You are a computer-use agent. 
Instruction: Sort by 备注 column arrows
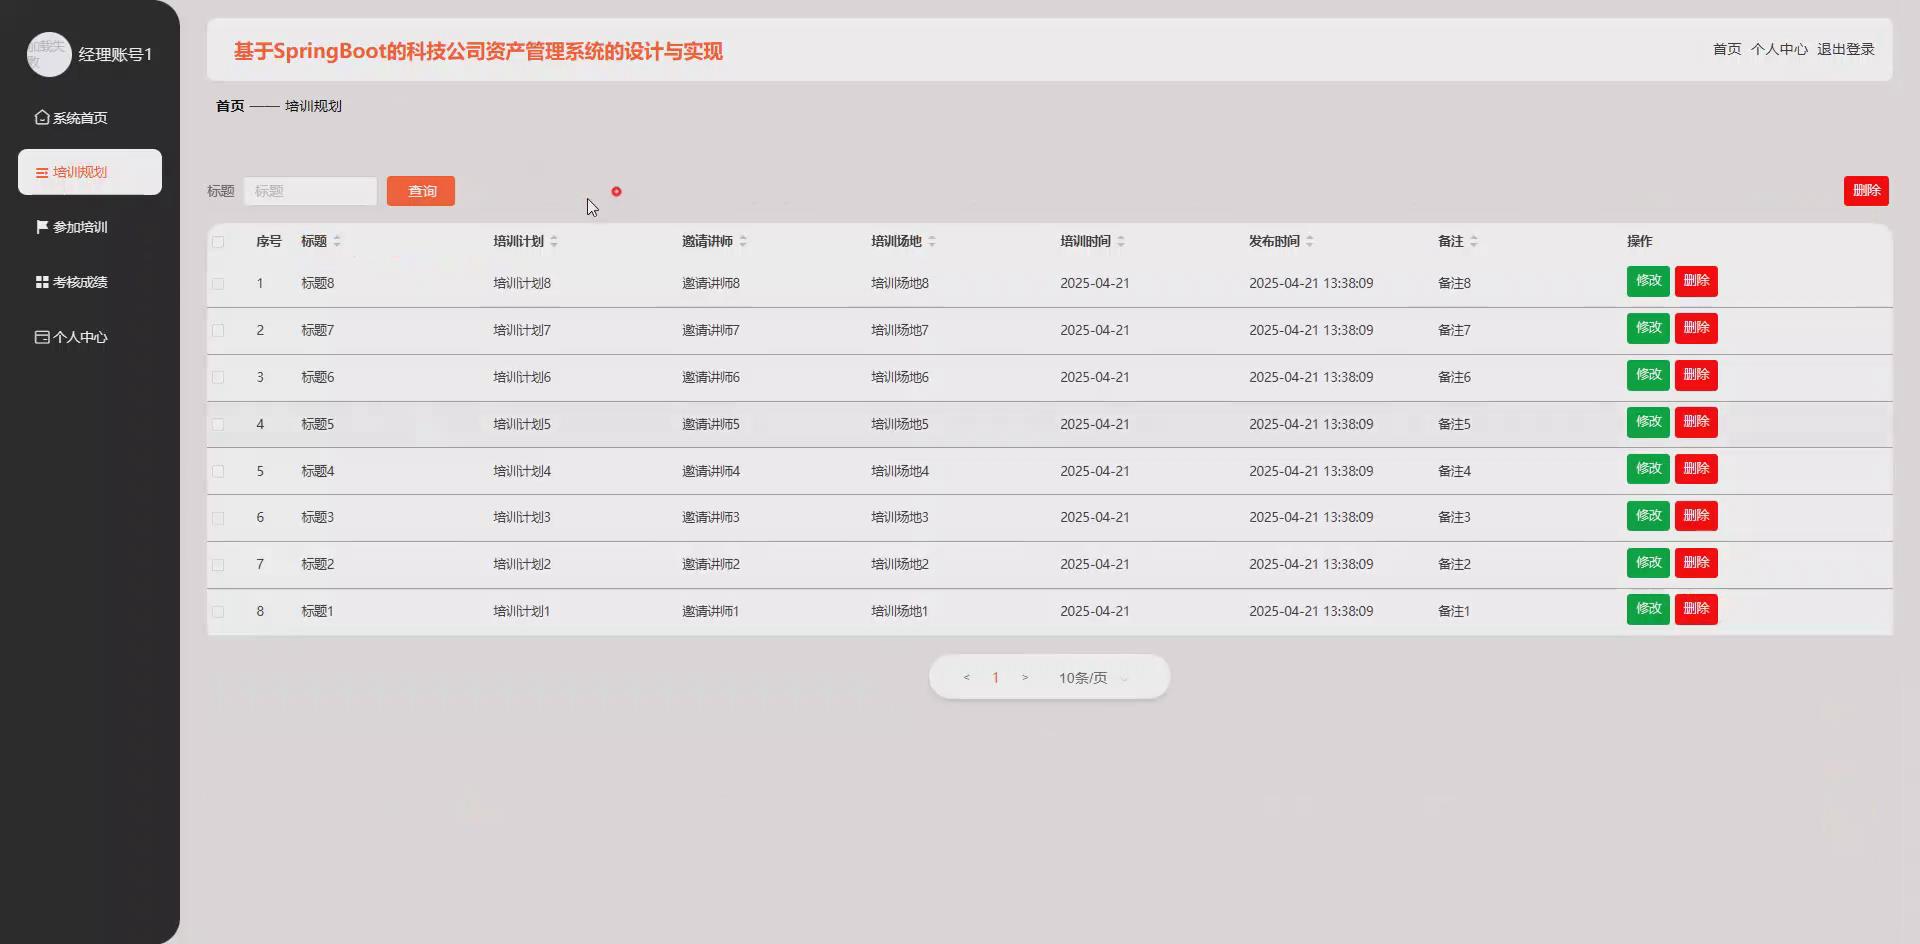pos(1474,241)
